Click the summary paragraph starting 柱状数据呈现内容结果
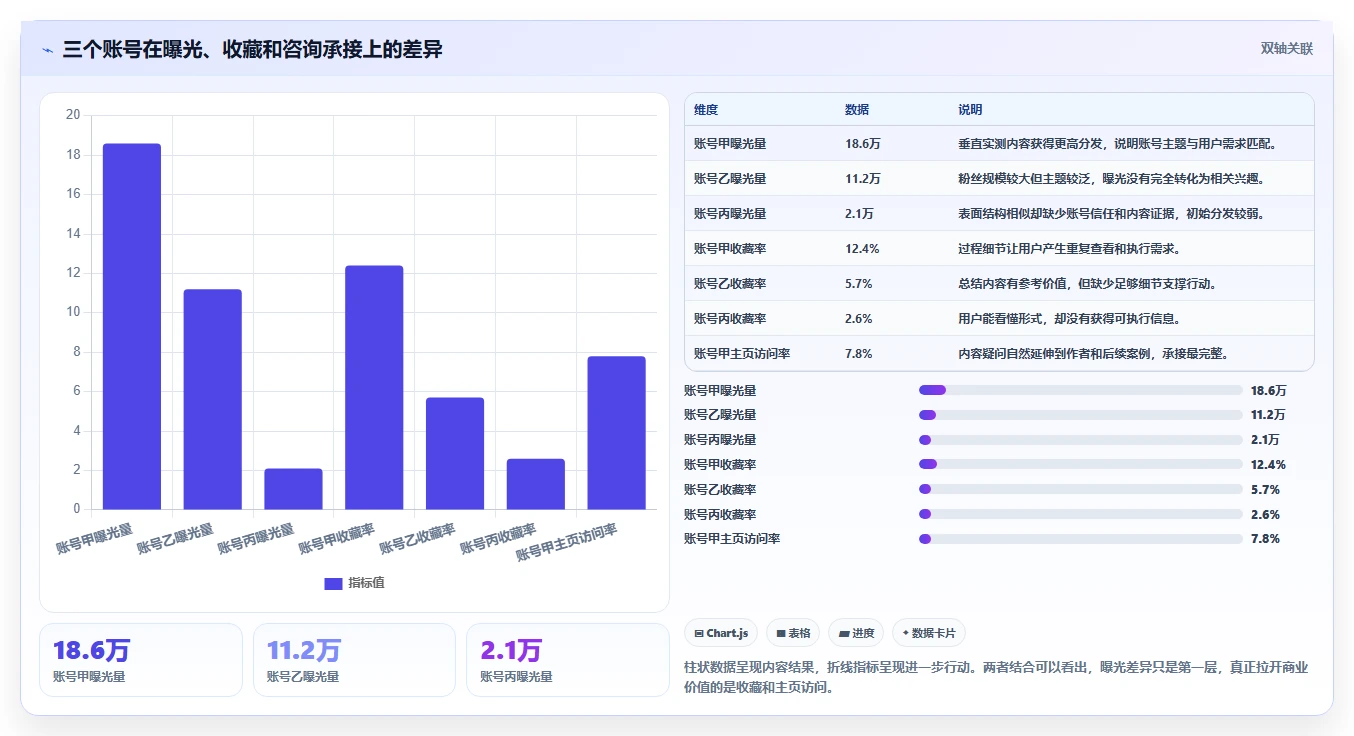This screenshot has width=1354, height=736. 996,677
